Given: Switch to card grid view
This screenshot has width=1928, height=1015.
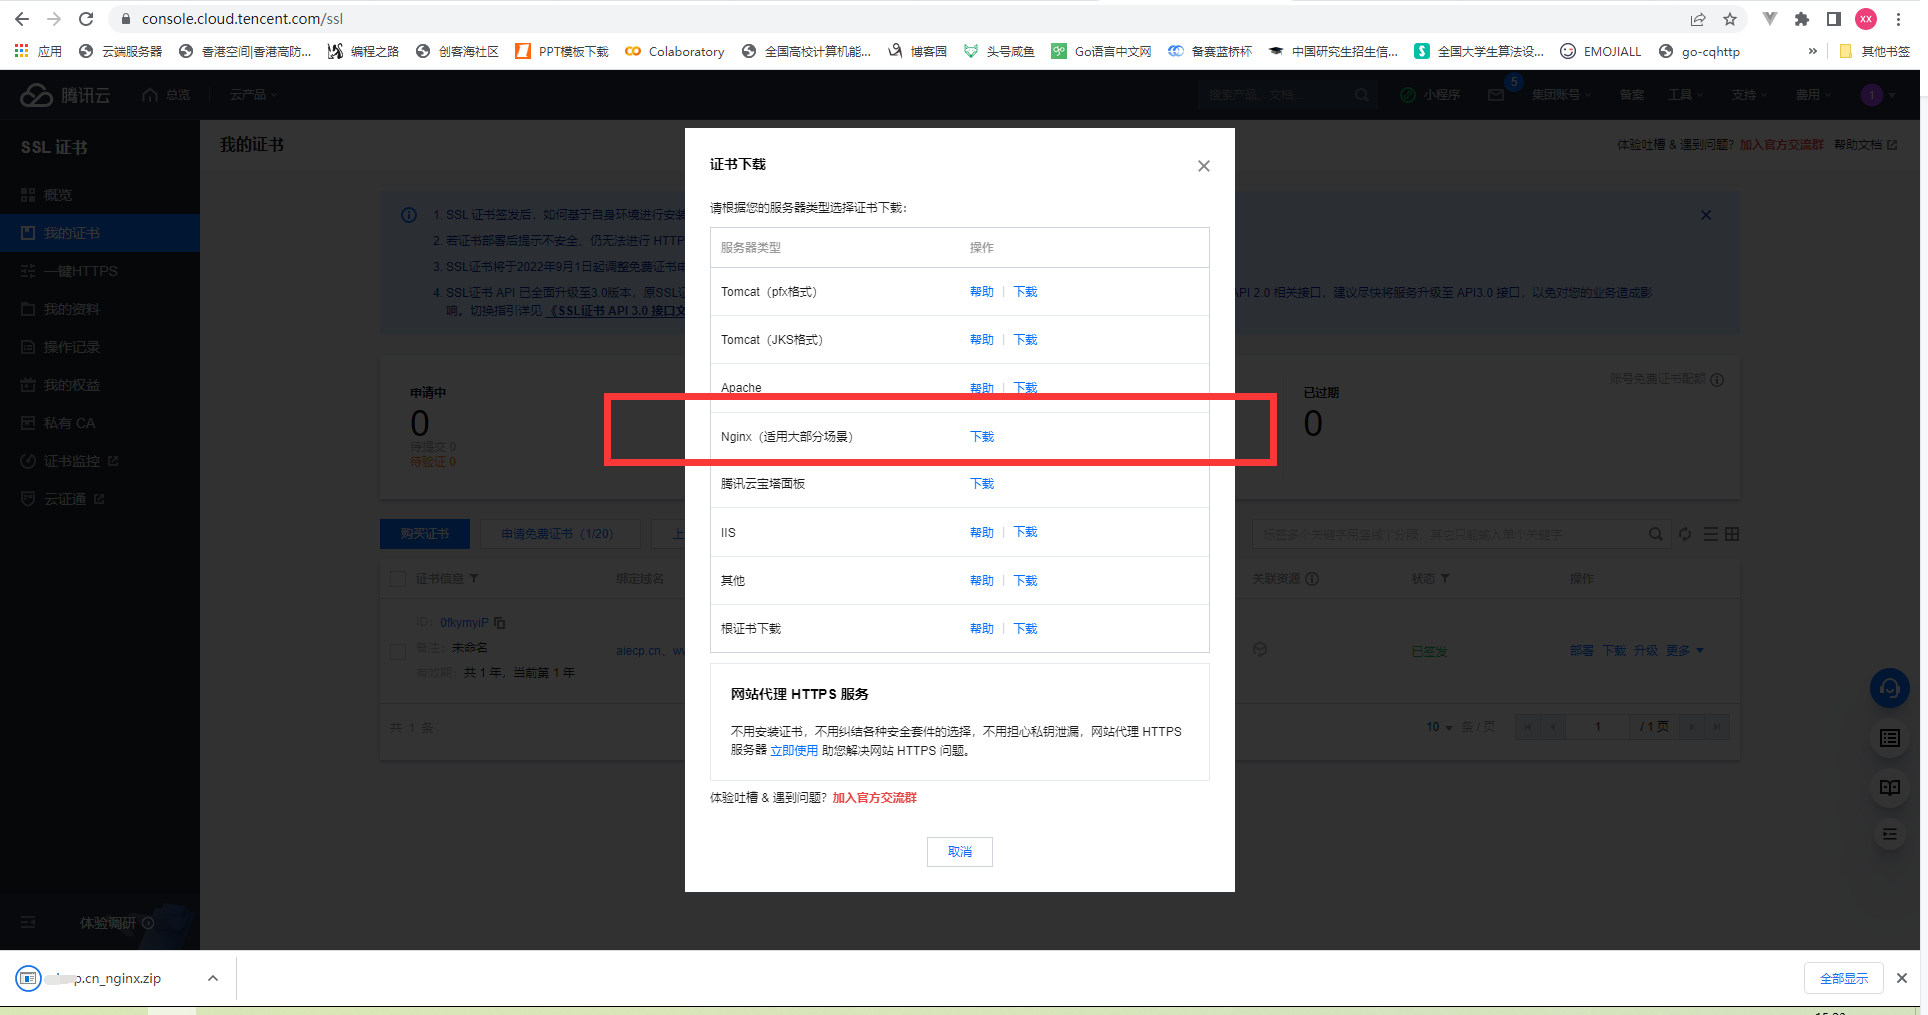Looking at the screenshot, I should click(1732, 534).
